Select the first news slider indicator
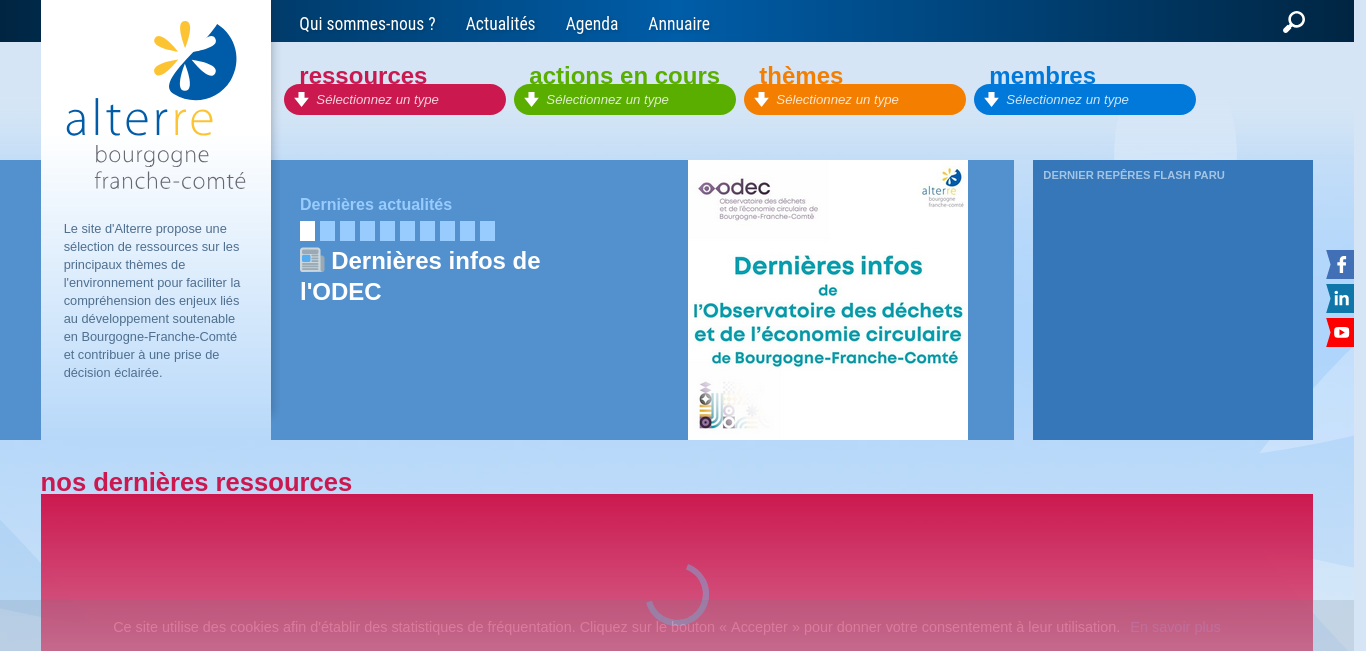1366x651 pixels. [x=307, y=231]
